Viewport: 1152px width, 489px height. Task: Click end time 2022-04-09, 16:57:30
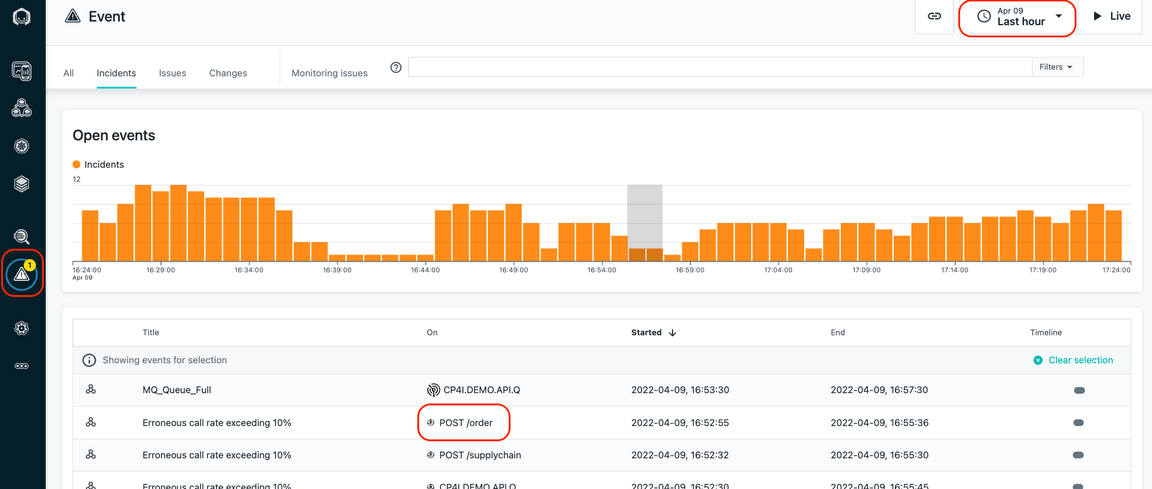click(879, 390)
